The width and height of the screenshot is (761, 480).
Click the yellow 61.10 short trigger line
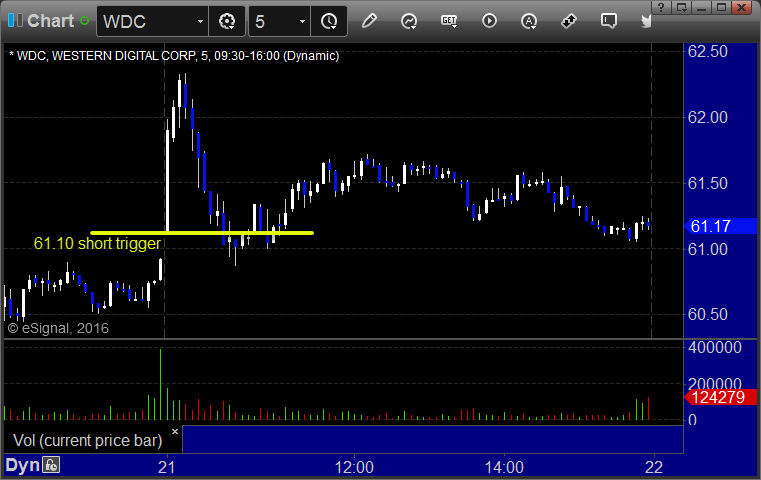point(202,233)
